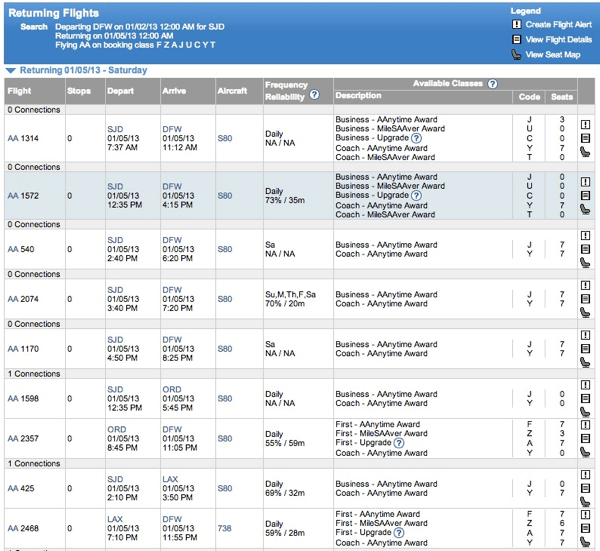View seat map for AA 425
600x551 pixels.
point(585,502)
